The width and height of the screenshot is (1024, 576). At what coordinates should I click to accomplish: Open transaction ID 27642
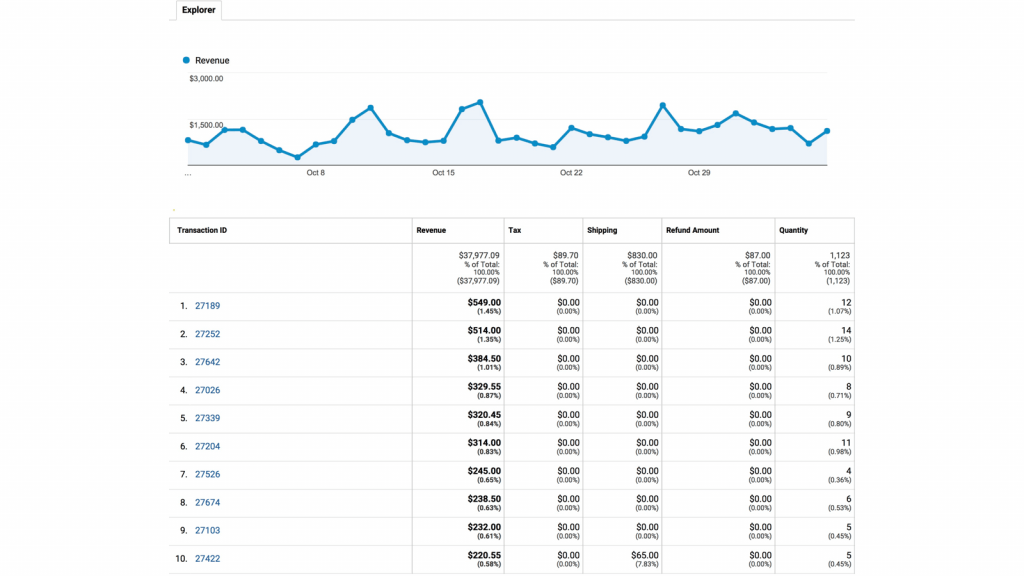207,362
